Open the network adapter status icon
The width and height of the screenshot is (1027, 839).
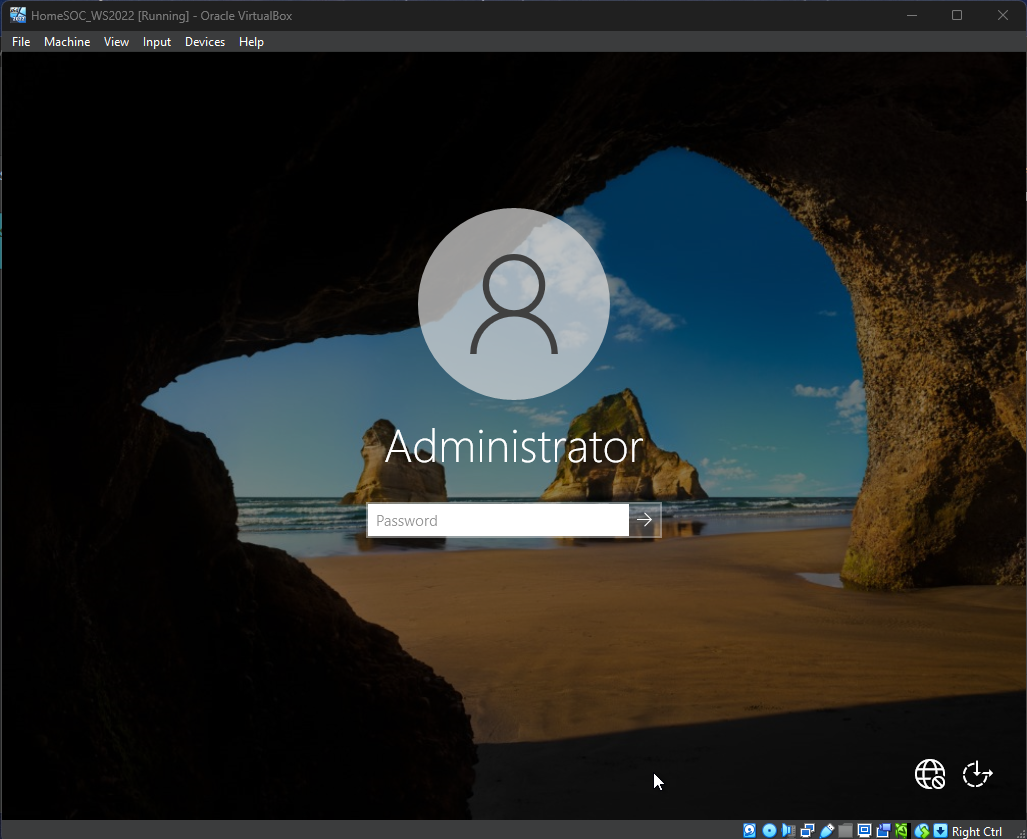[x=807, y=830]
